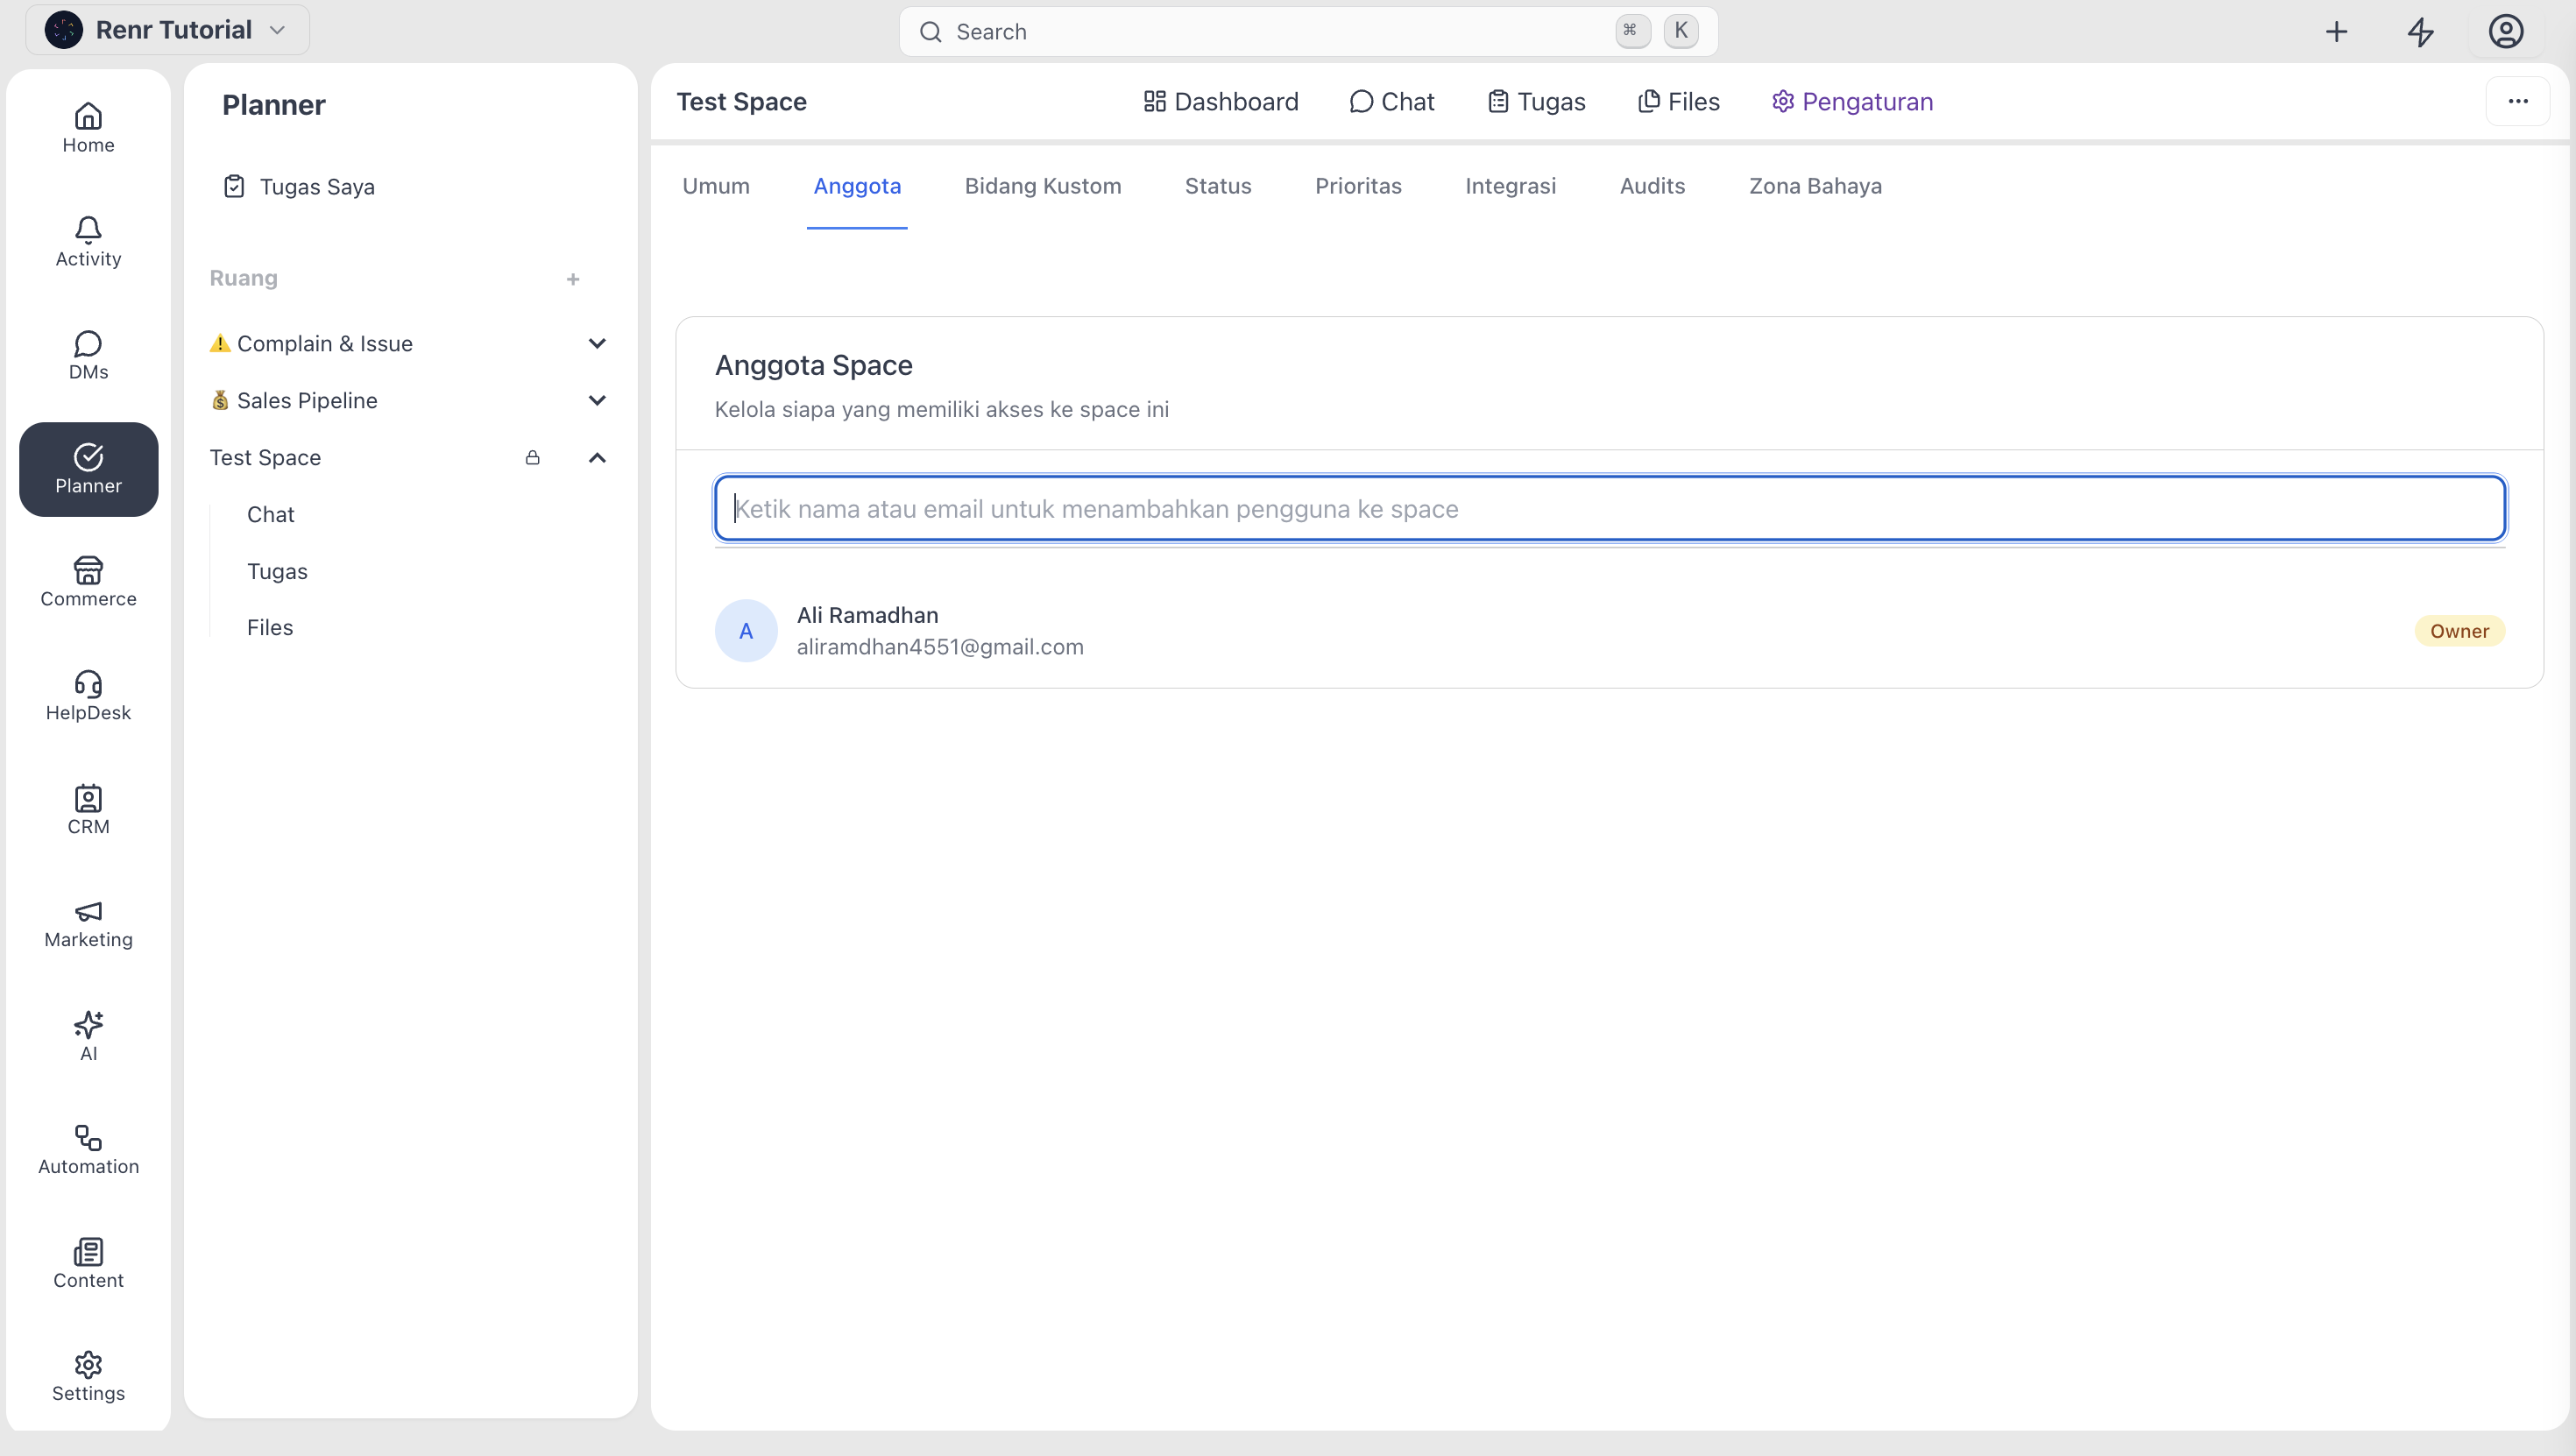
Task: Open the Automation module
Action: point(88,1150)
